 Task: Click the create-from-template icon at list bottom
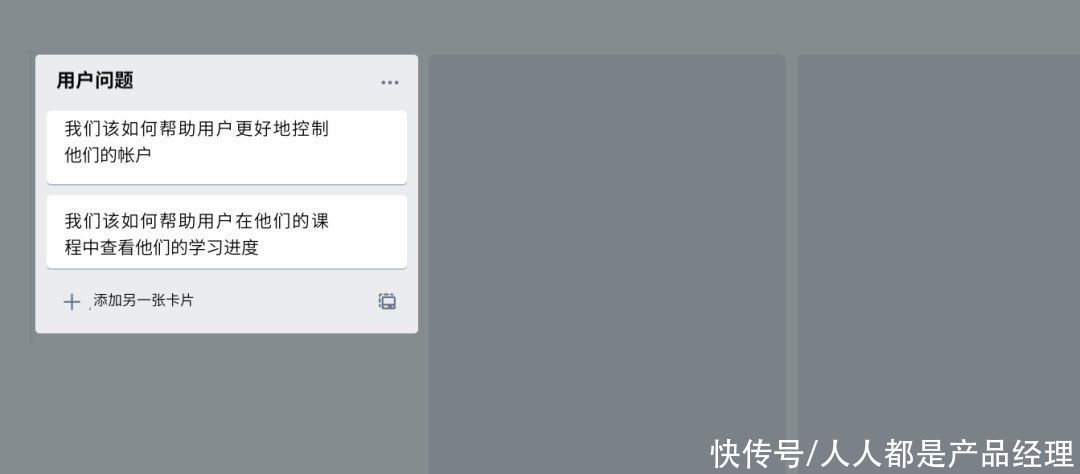pos(387,301)
